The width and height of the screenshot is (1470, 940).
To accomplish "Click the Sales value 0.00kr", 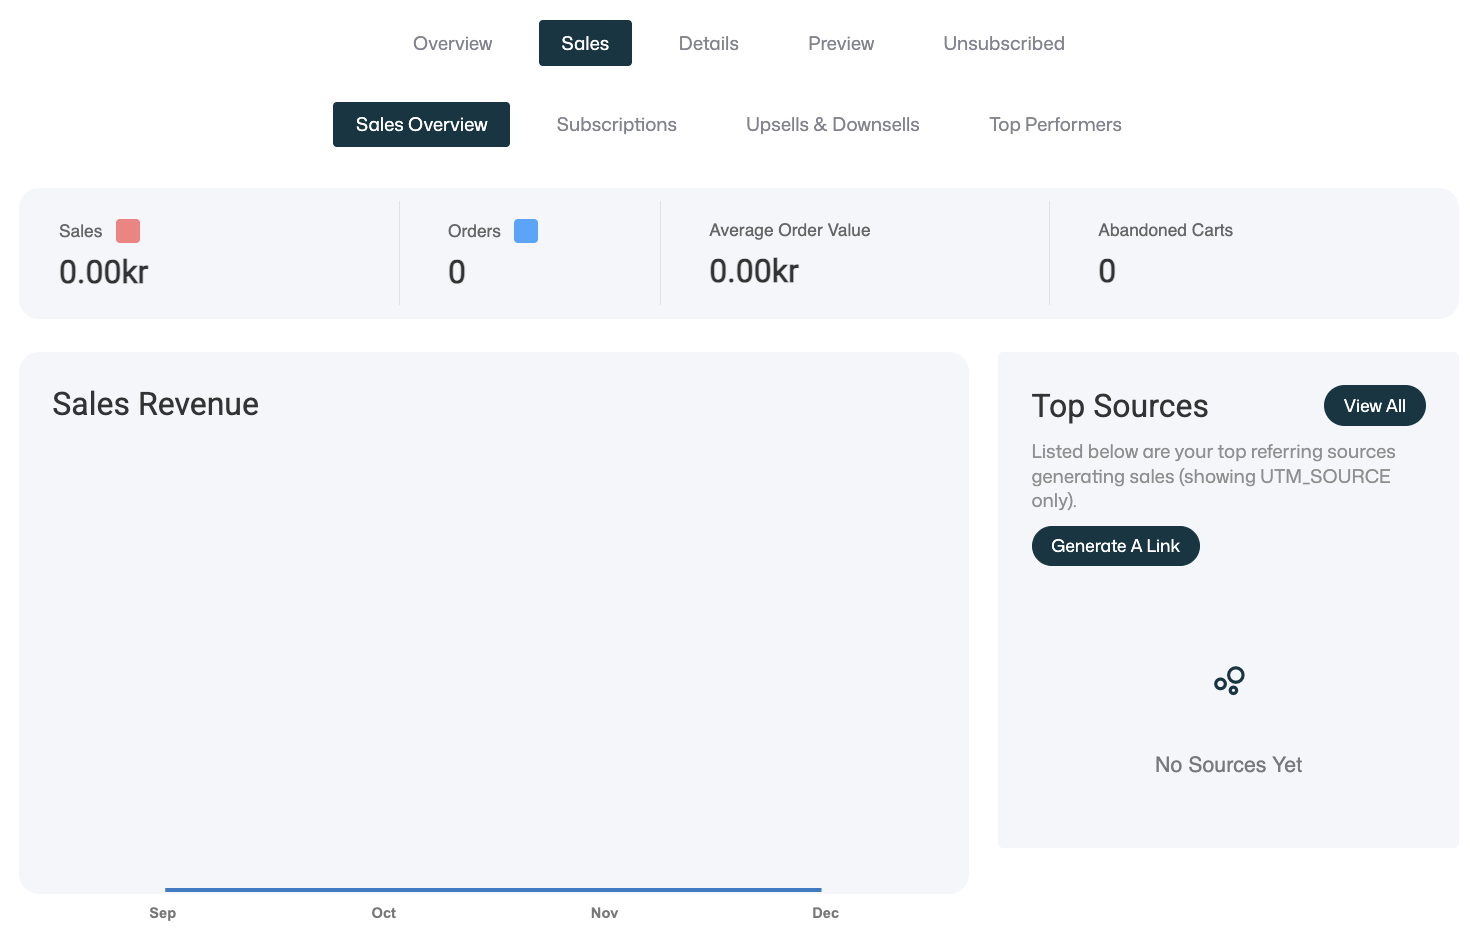I will 104,272.
